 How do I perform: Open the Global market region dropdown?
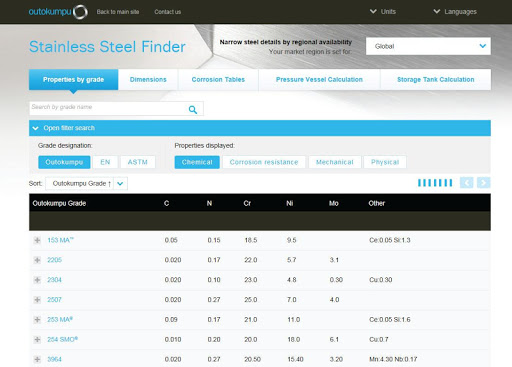coord(428,46)
